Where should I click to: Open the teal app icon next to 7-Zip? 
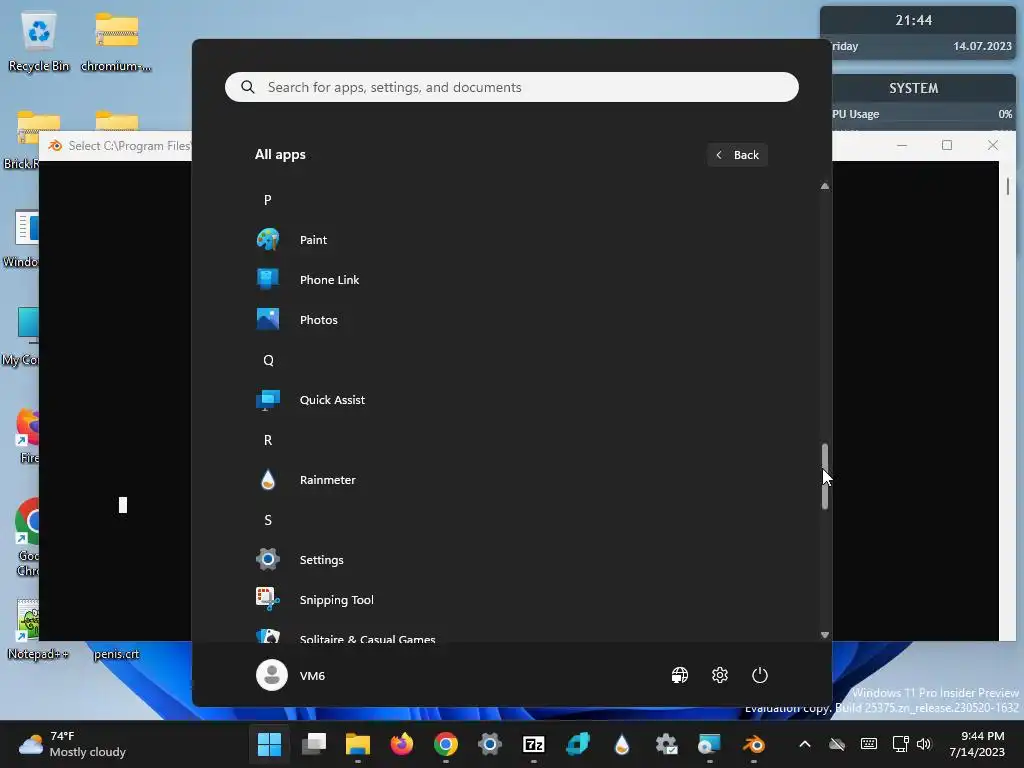pos(578,744)
